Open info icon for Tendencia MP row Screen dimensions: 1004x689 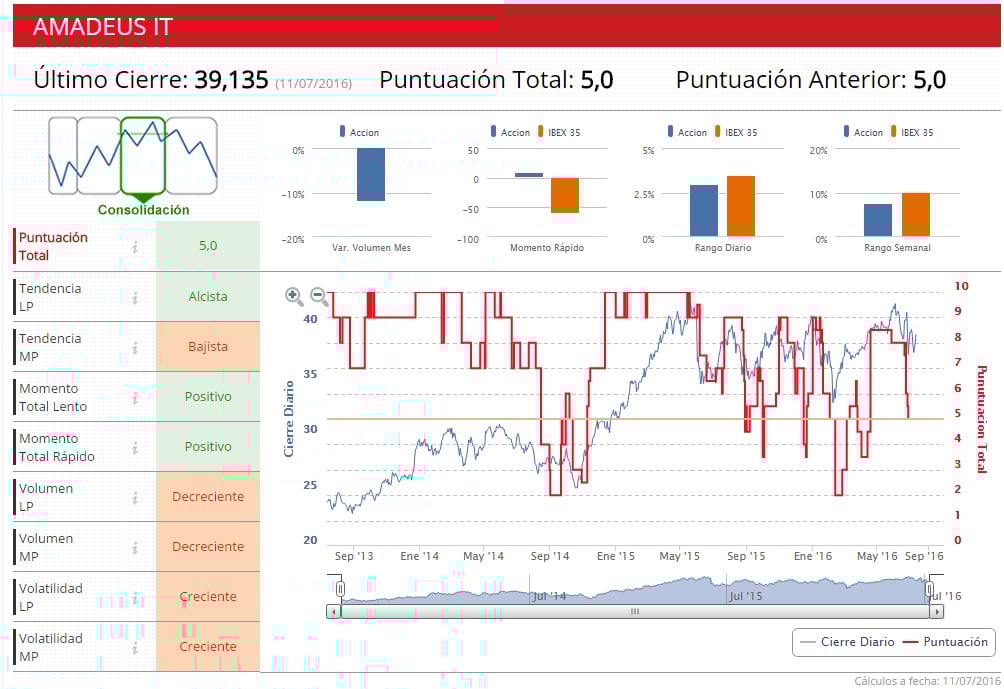click(135, 347)
